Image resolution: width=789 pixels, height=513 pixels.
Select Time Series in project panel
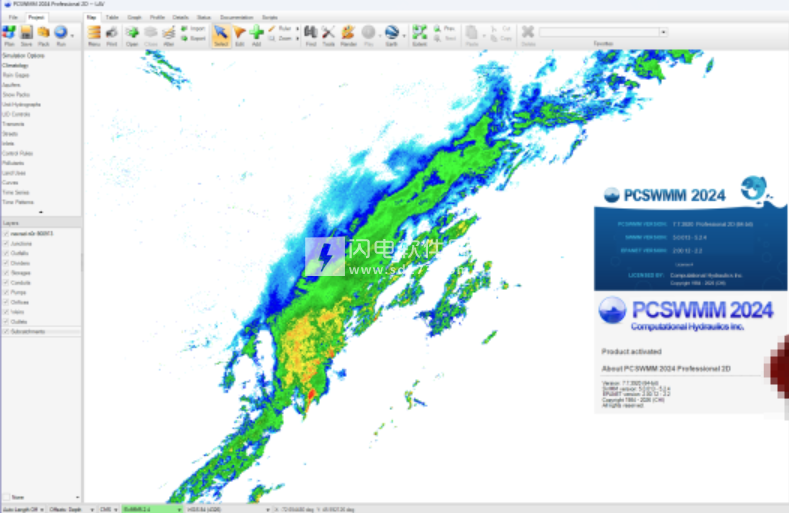(15, 192)
